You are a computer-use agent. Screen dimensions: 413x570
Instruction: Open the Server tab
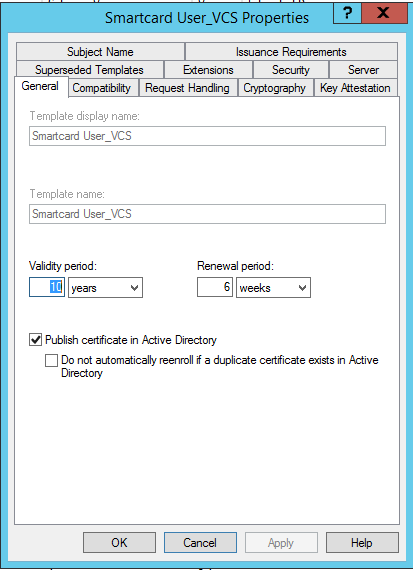coord(363,69)
